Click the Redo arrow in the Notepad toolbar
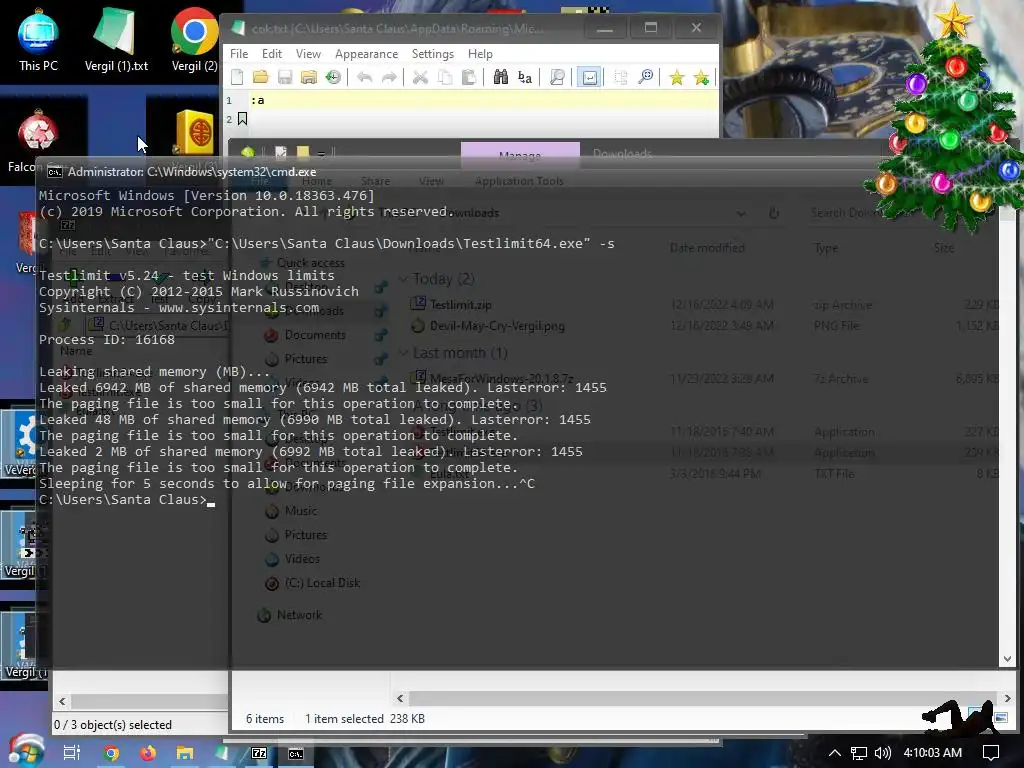 tap(389, 78)
